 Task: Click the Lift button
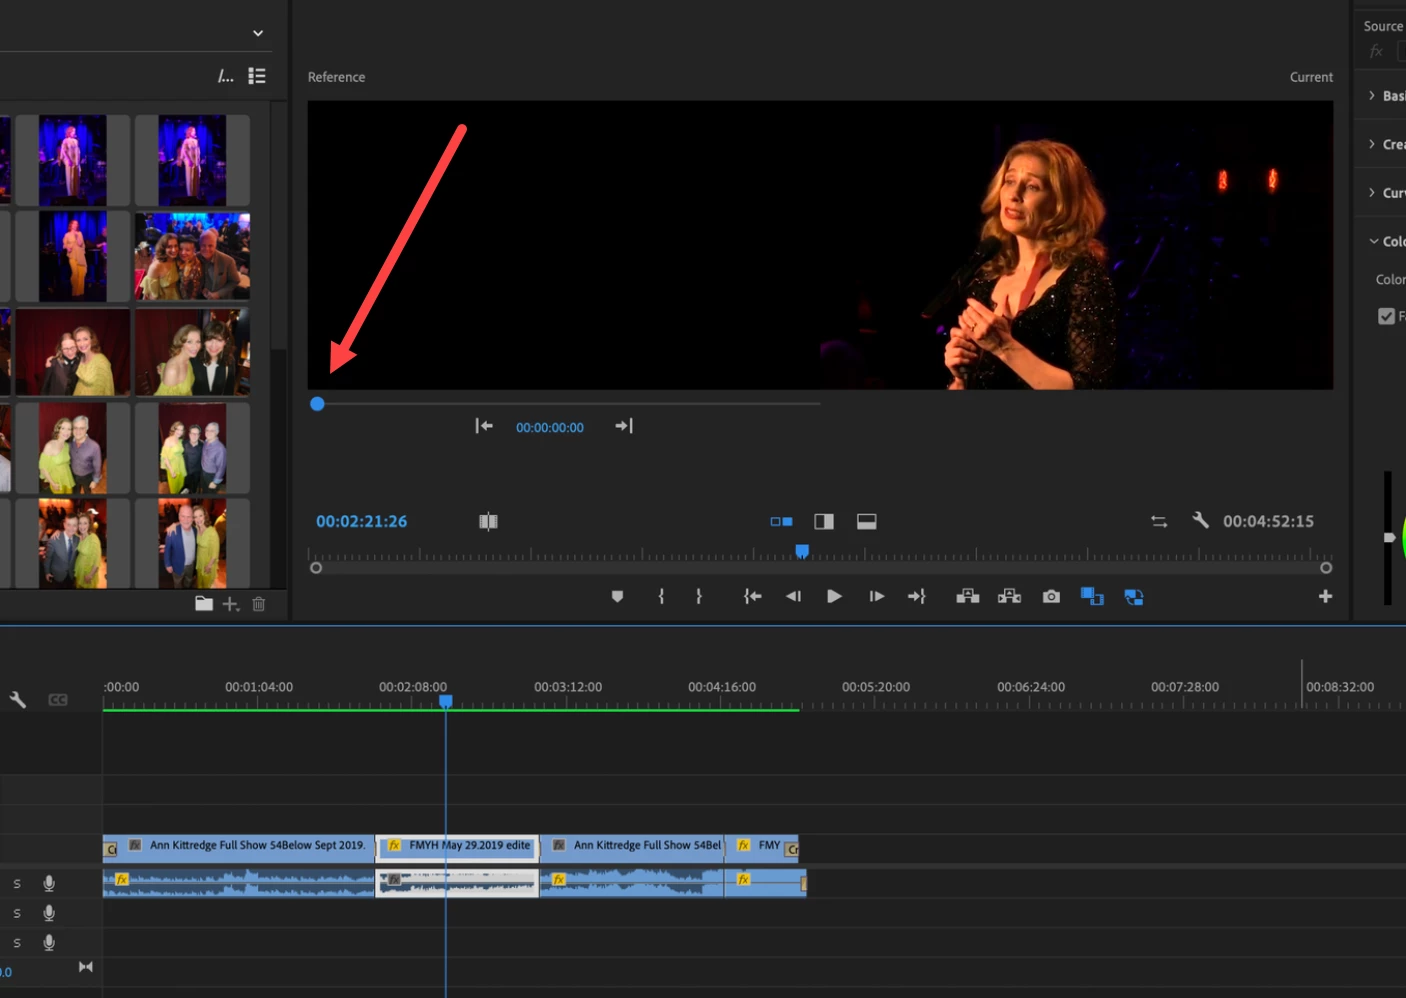tap(967, 596)
